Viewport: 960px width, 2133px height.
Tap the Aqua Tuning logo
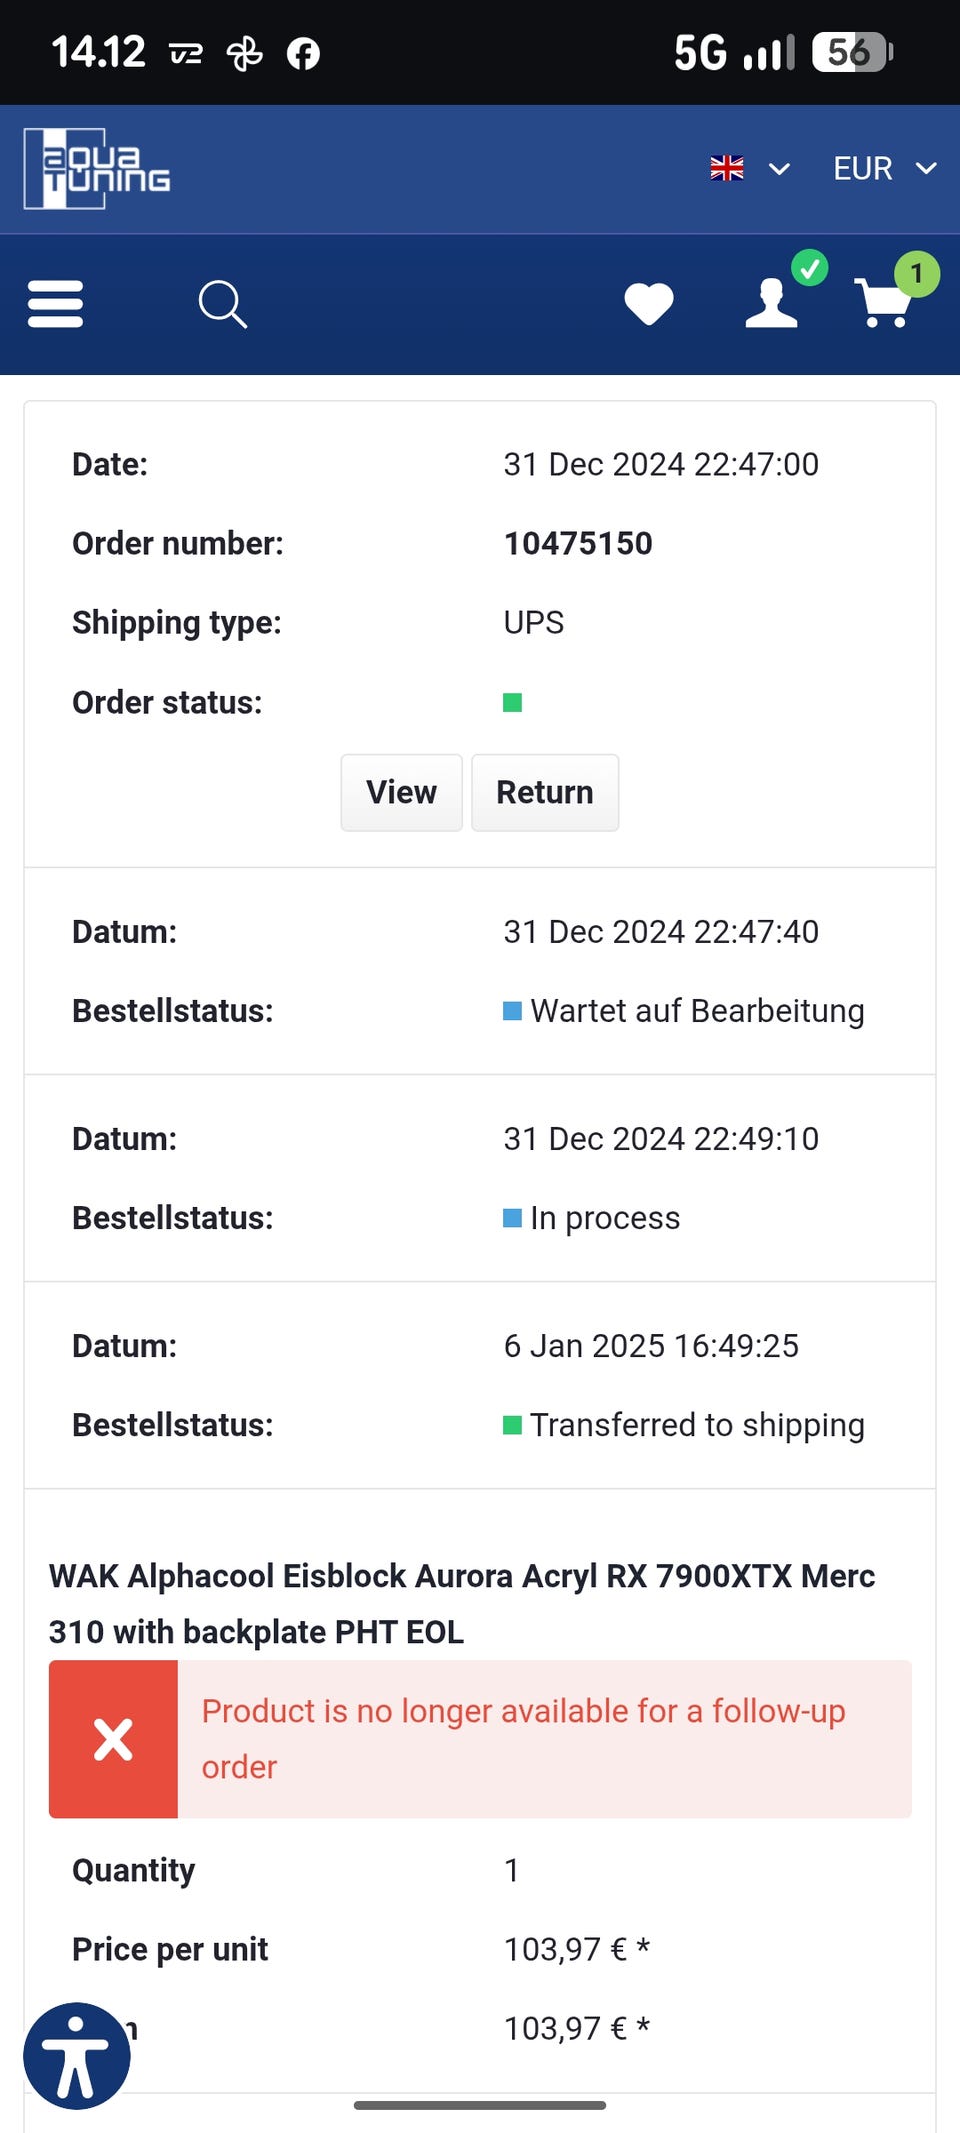(97, 169)
